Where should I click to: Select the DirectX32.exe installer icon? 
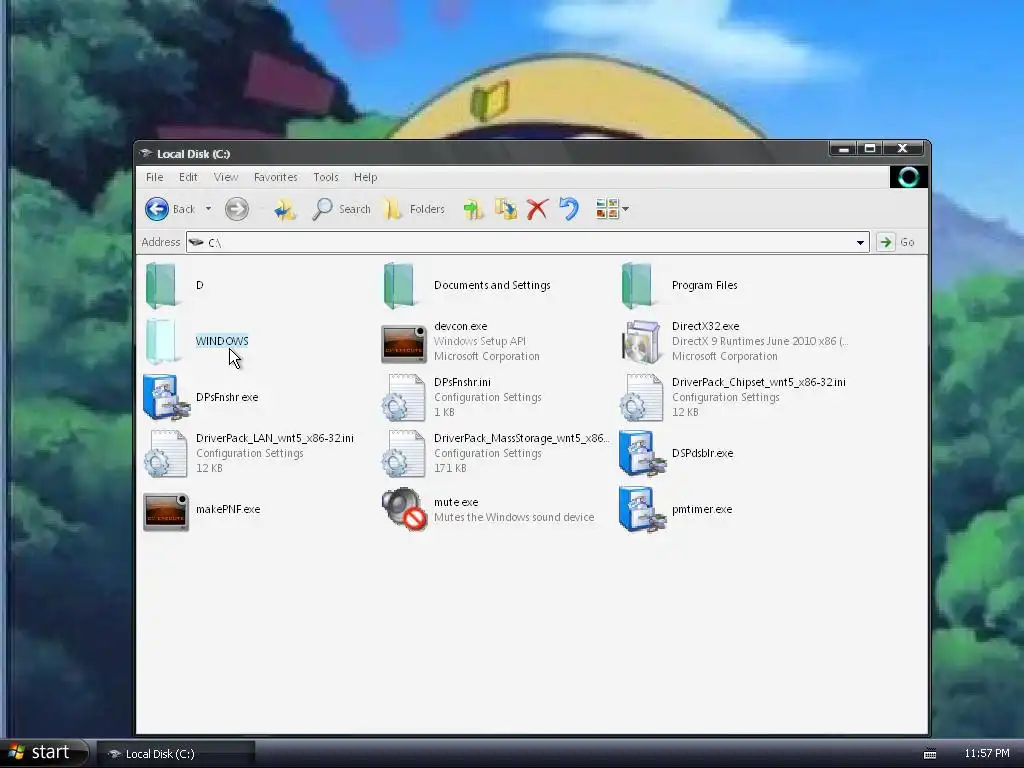[641, 342]
